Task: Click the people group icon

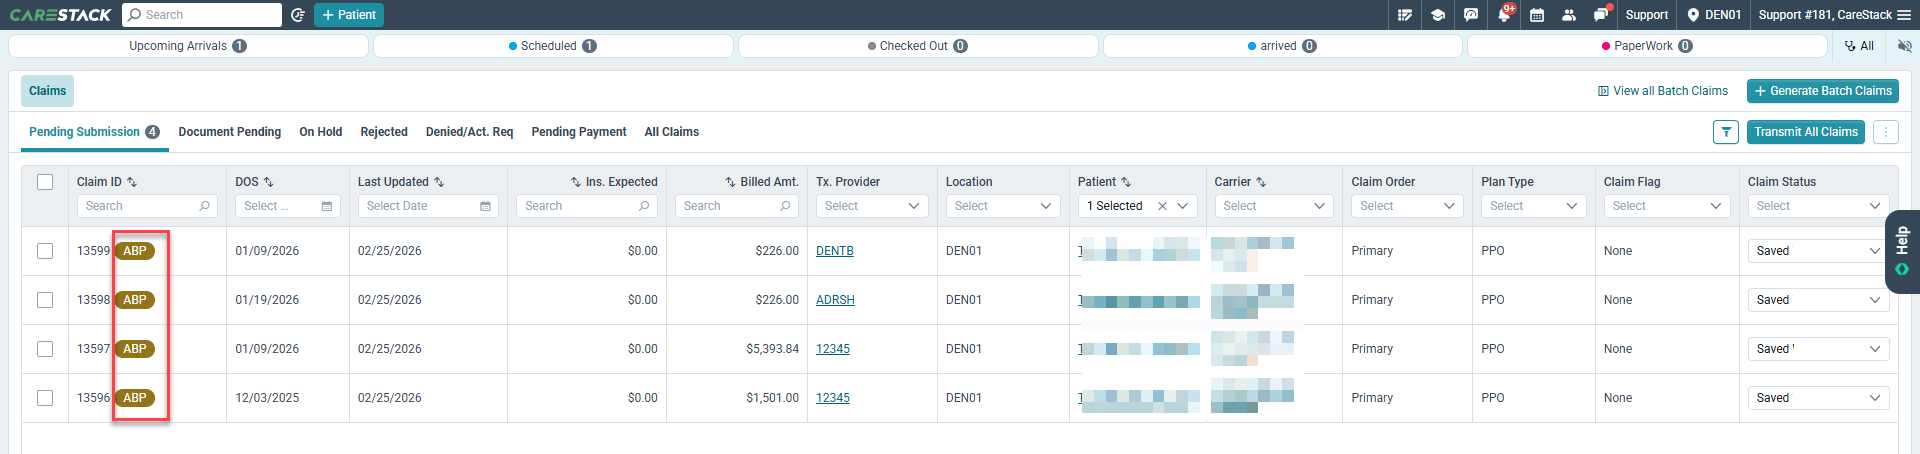Action: point(1569,15)
